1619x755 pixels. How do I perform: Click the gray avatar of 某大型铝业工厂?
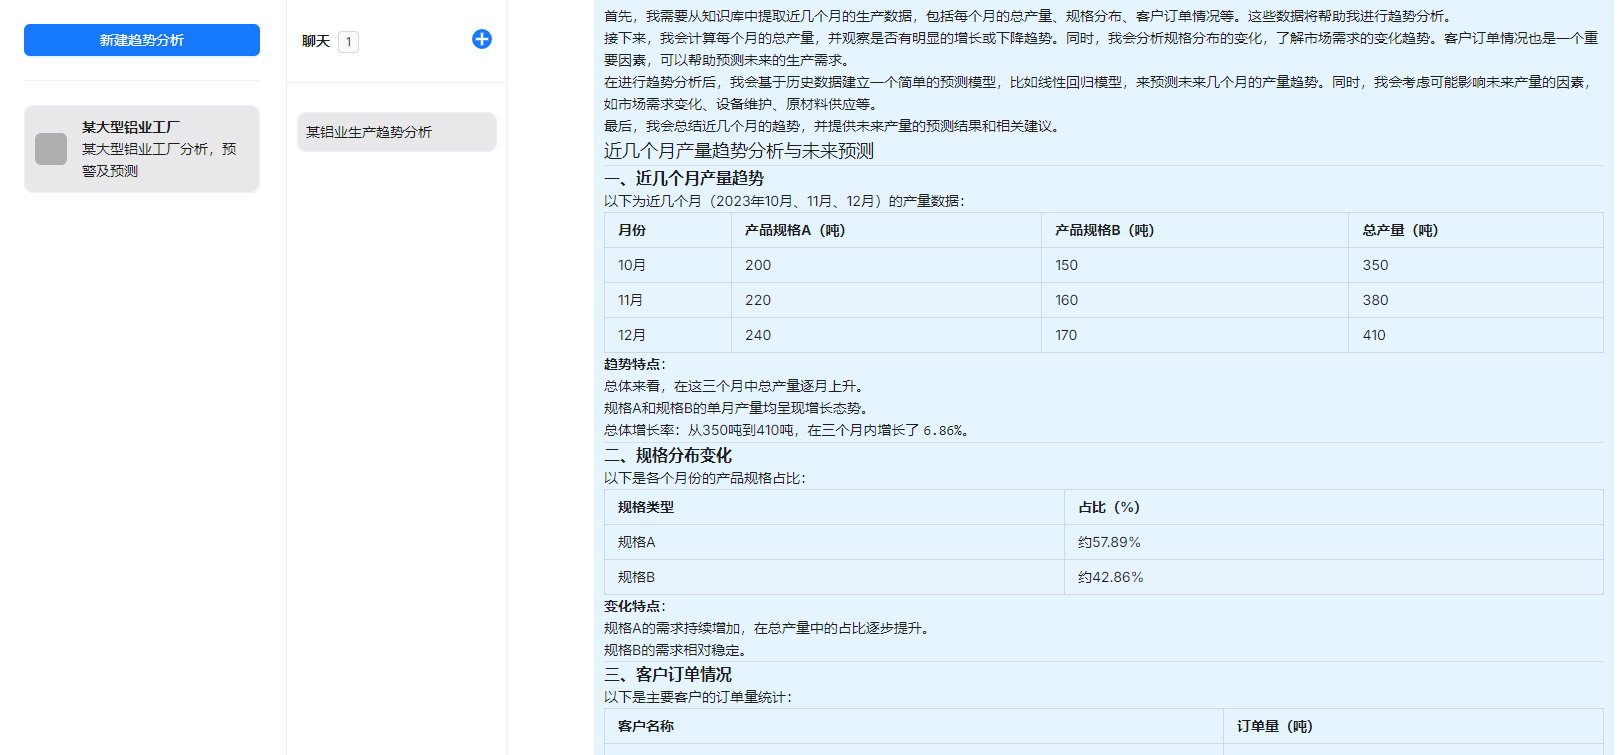[x=51, y=149]
